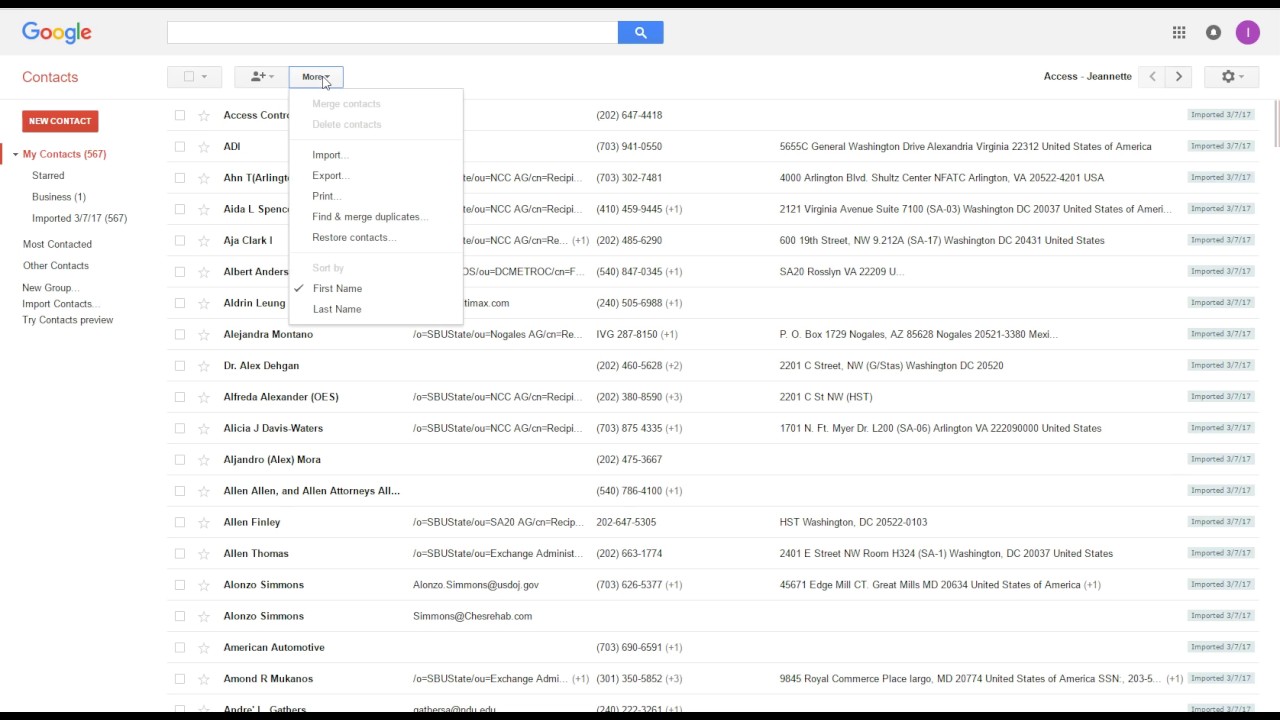Check the Alejandra Montano checkbox

[x=180, y=335]
